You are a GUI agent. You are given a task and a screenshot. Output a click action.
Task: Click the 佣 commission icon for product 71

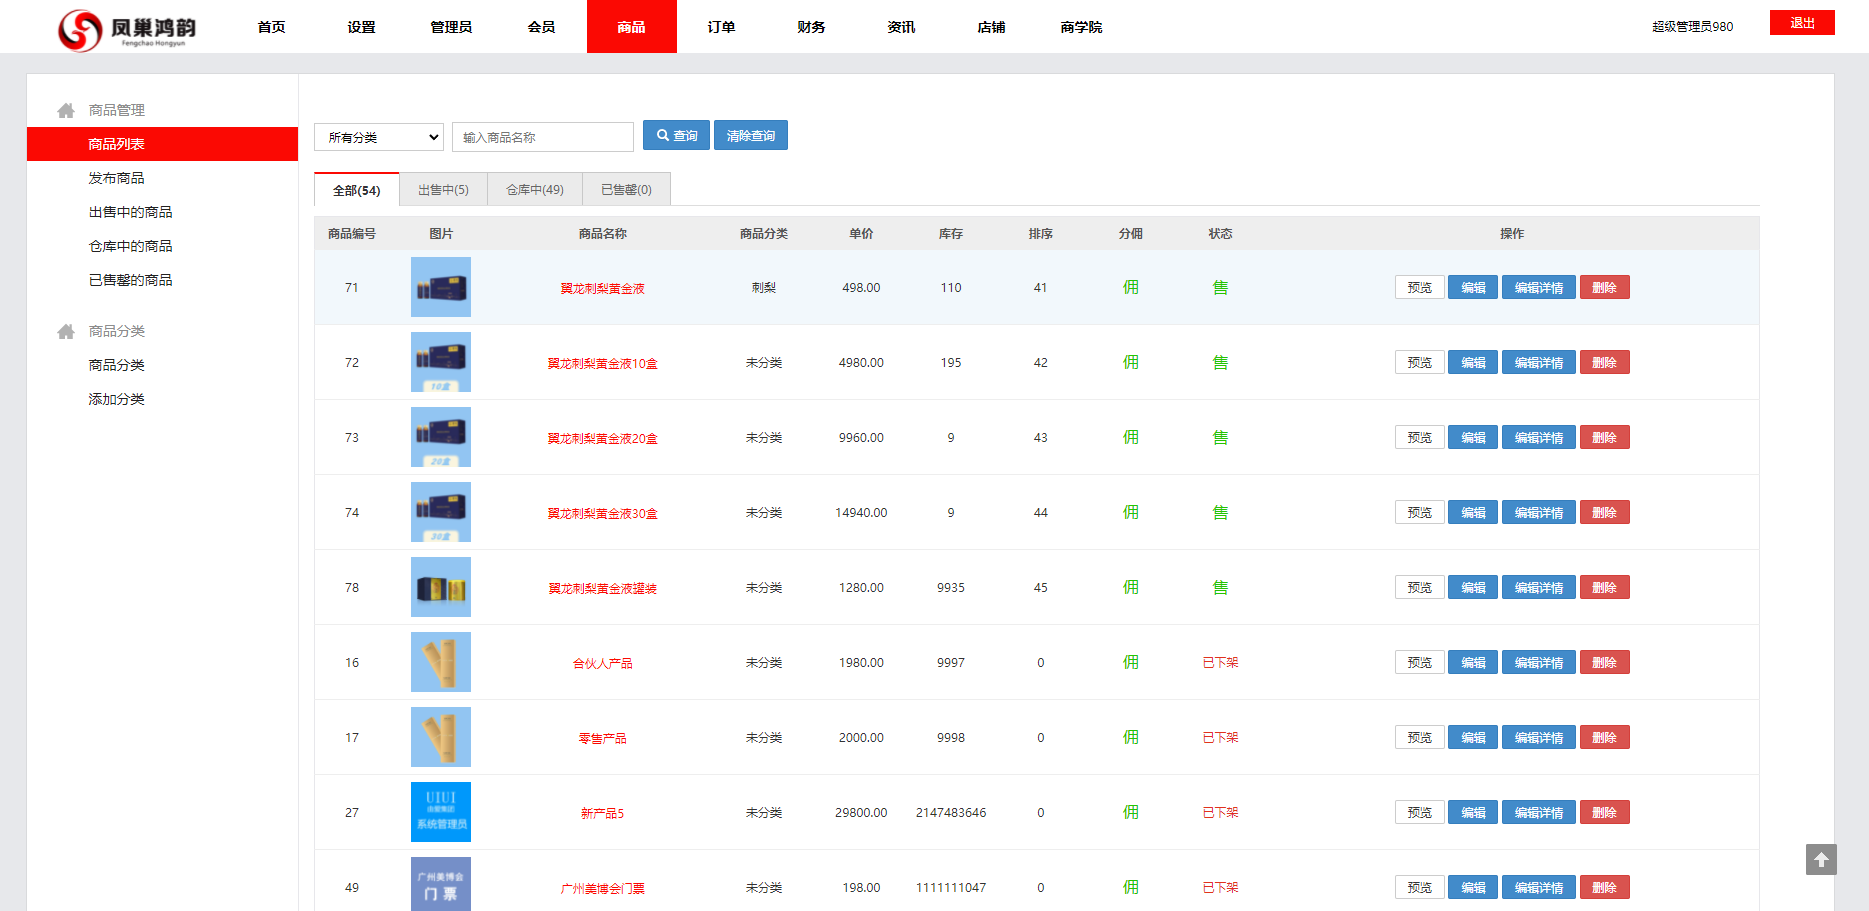coord(1131,287)
